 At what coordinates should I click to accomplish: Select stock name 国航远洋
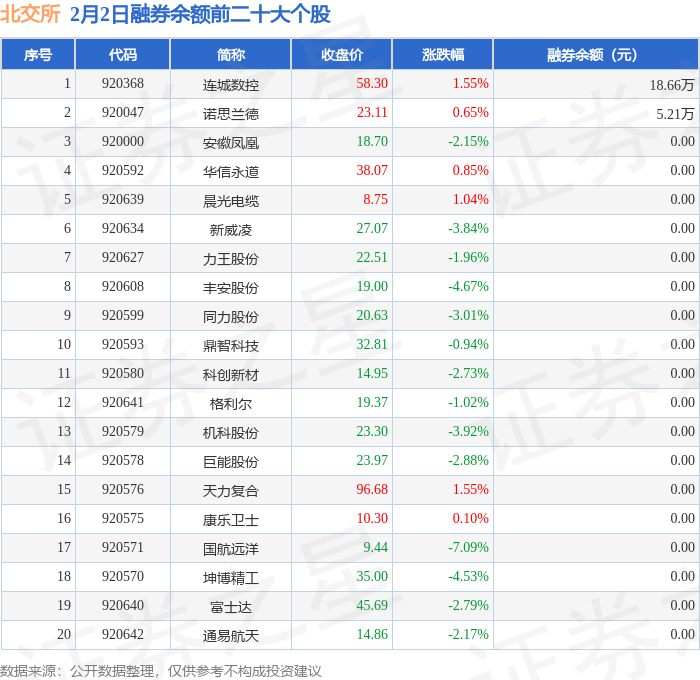click(x=230, y=549)
